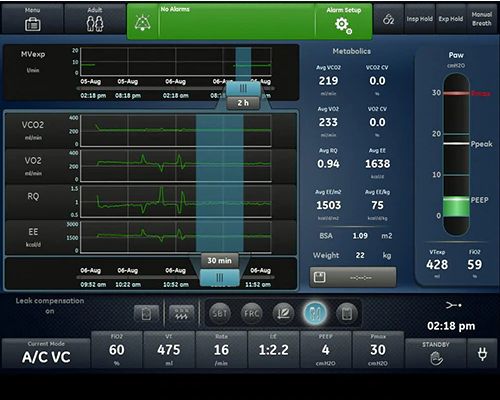Click the BSA value 1.09
The width and height of the screenshot is (500, 400).
pyautogui.click(x=360, y=236)
